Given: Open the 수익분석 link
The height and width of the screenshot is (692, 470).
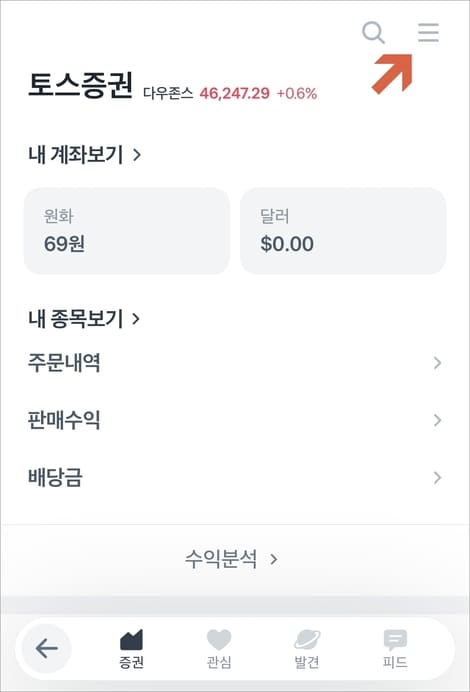Looking at the screenshot, I should coord(231,559).
